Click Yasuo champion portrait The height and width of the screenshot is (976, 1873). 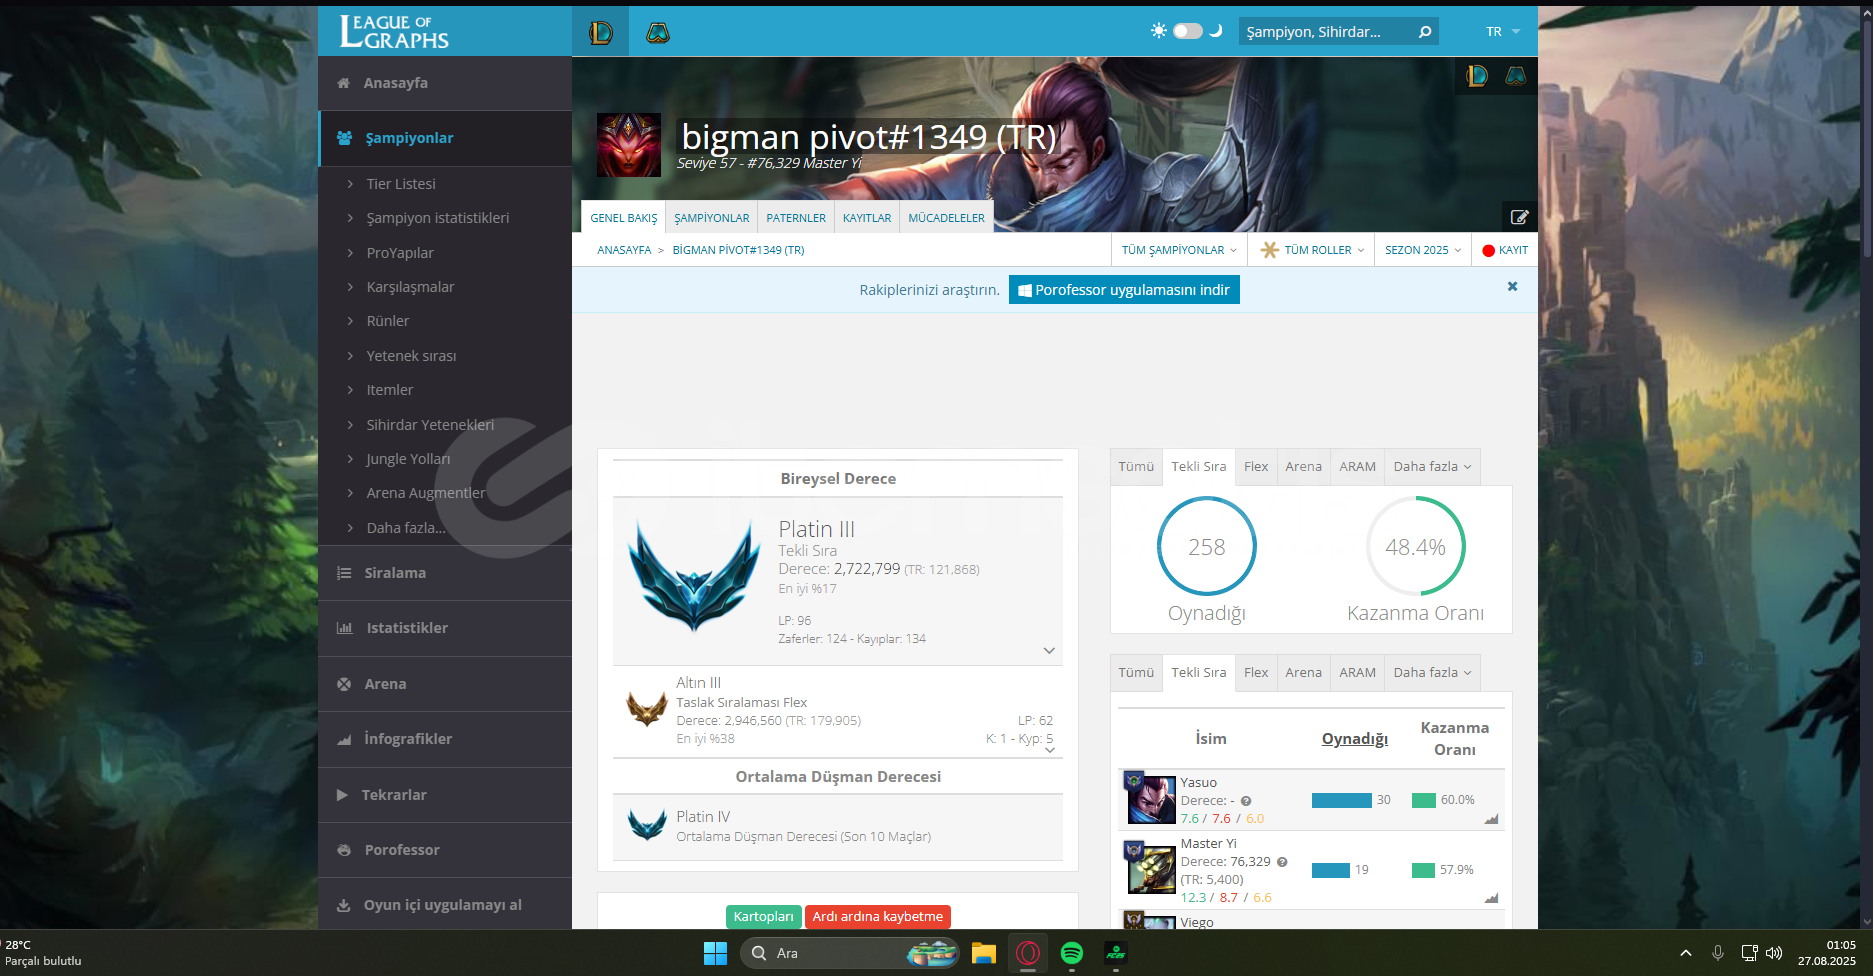pos(1151,799)
